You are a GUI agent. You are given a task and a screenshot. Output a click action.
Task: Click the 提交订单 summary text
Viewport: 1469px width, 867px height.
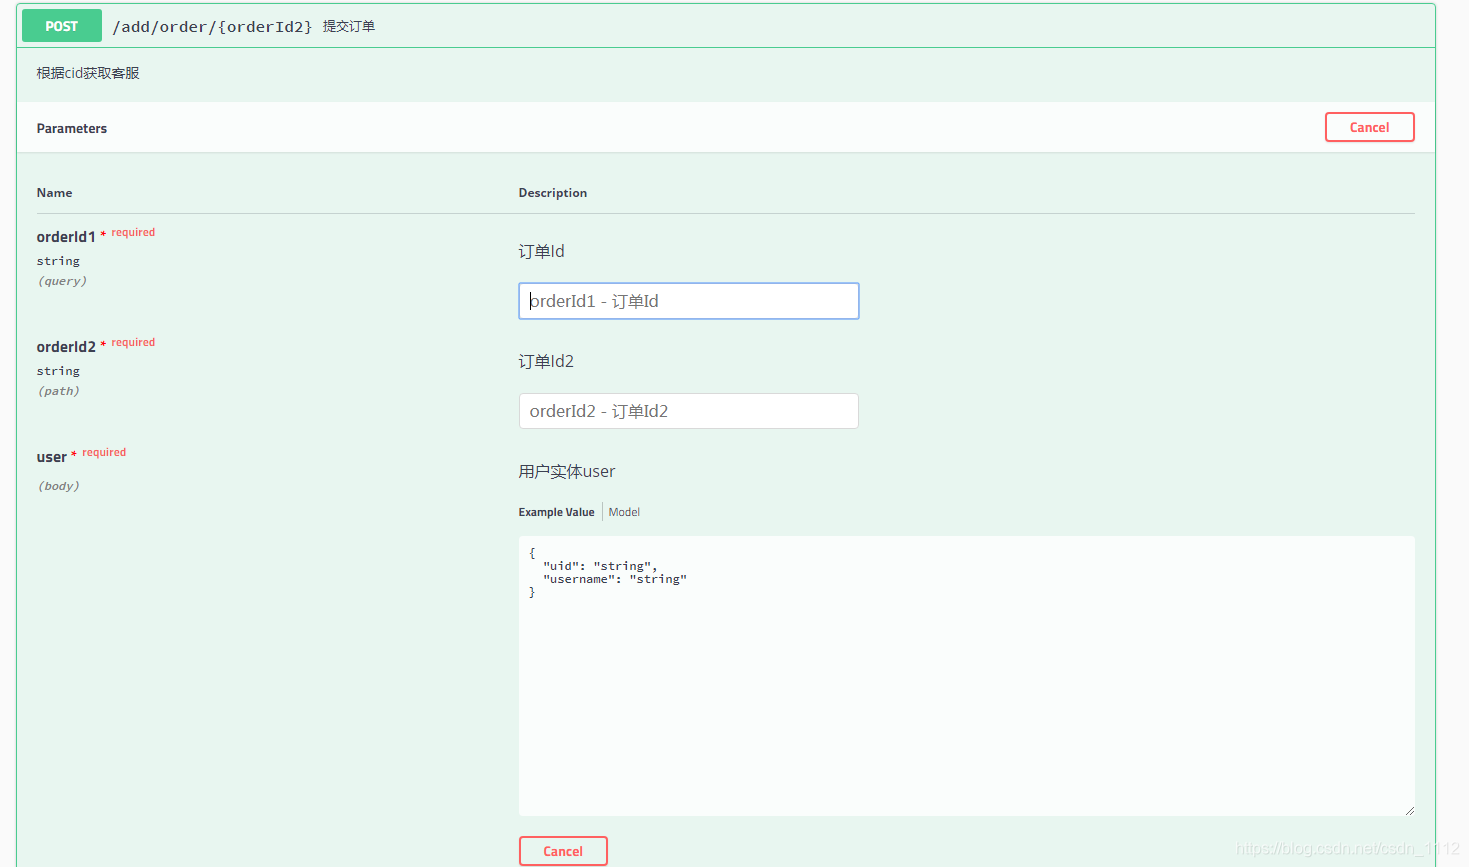pyautogui.click(x=349, y=26)
